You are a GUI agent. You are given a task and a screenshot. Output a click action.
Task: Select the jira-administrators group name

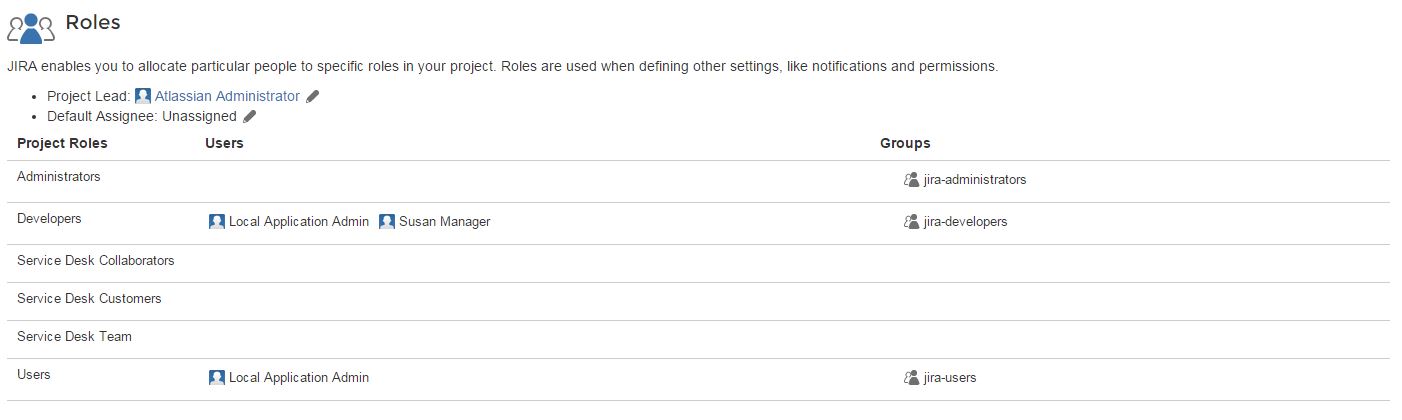coord(975,180)
